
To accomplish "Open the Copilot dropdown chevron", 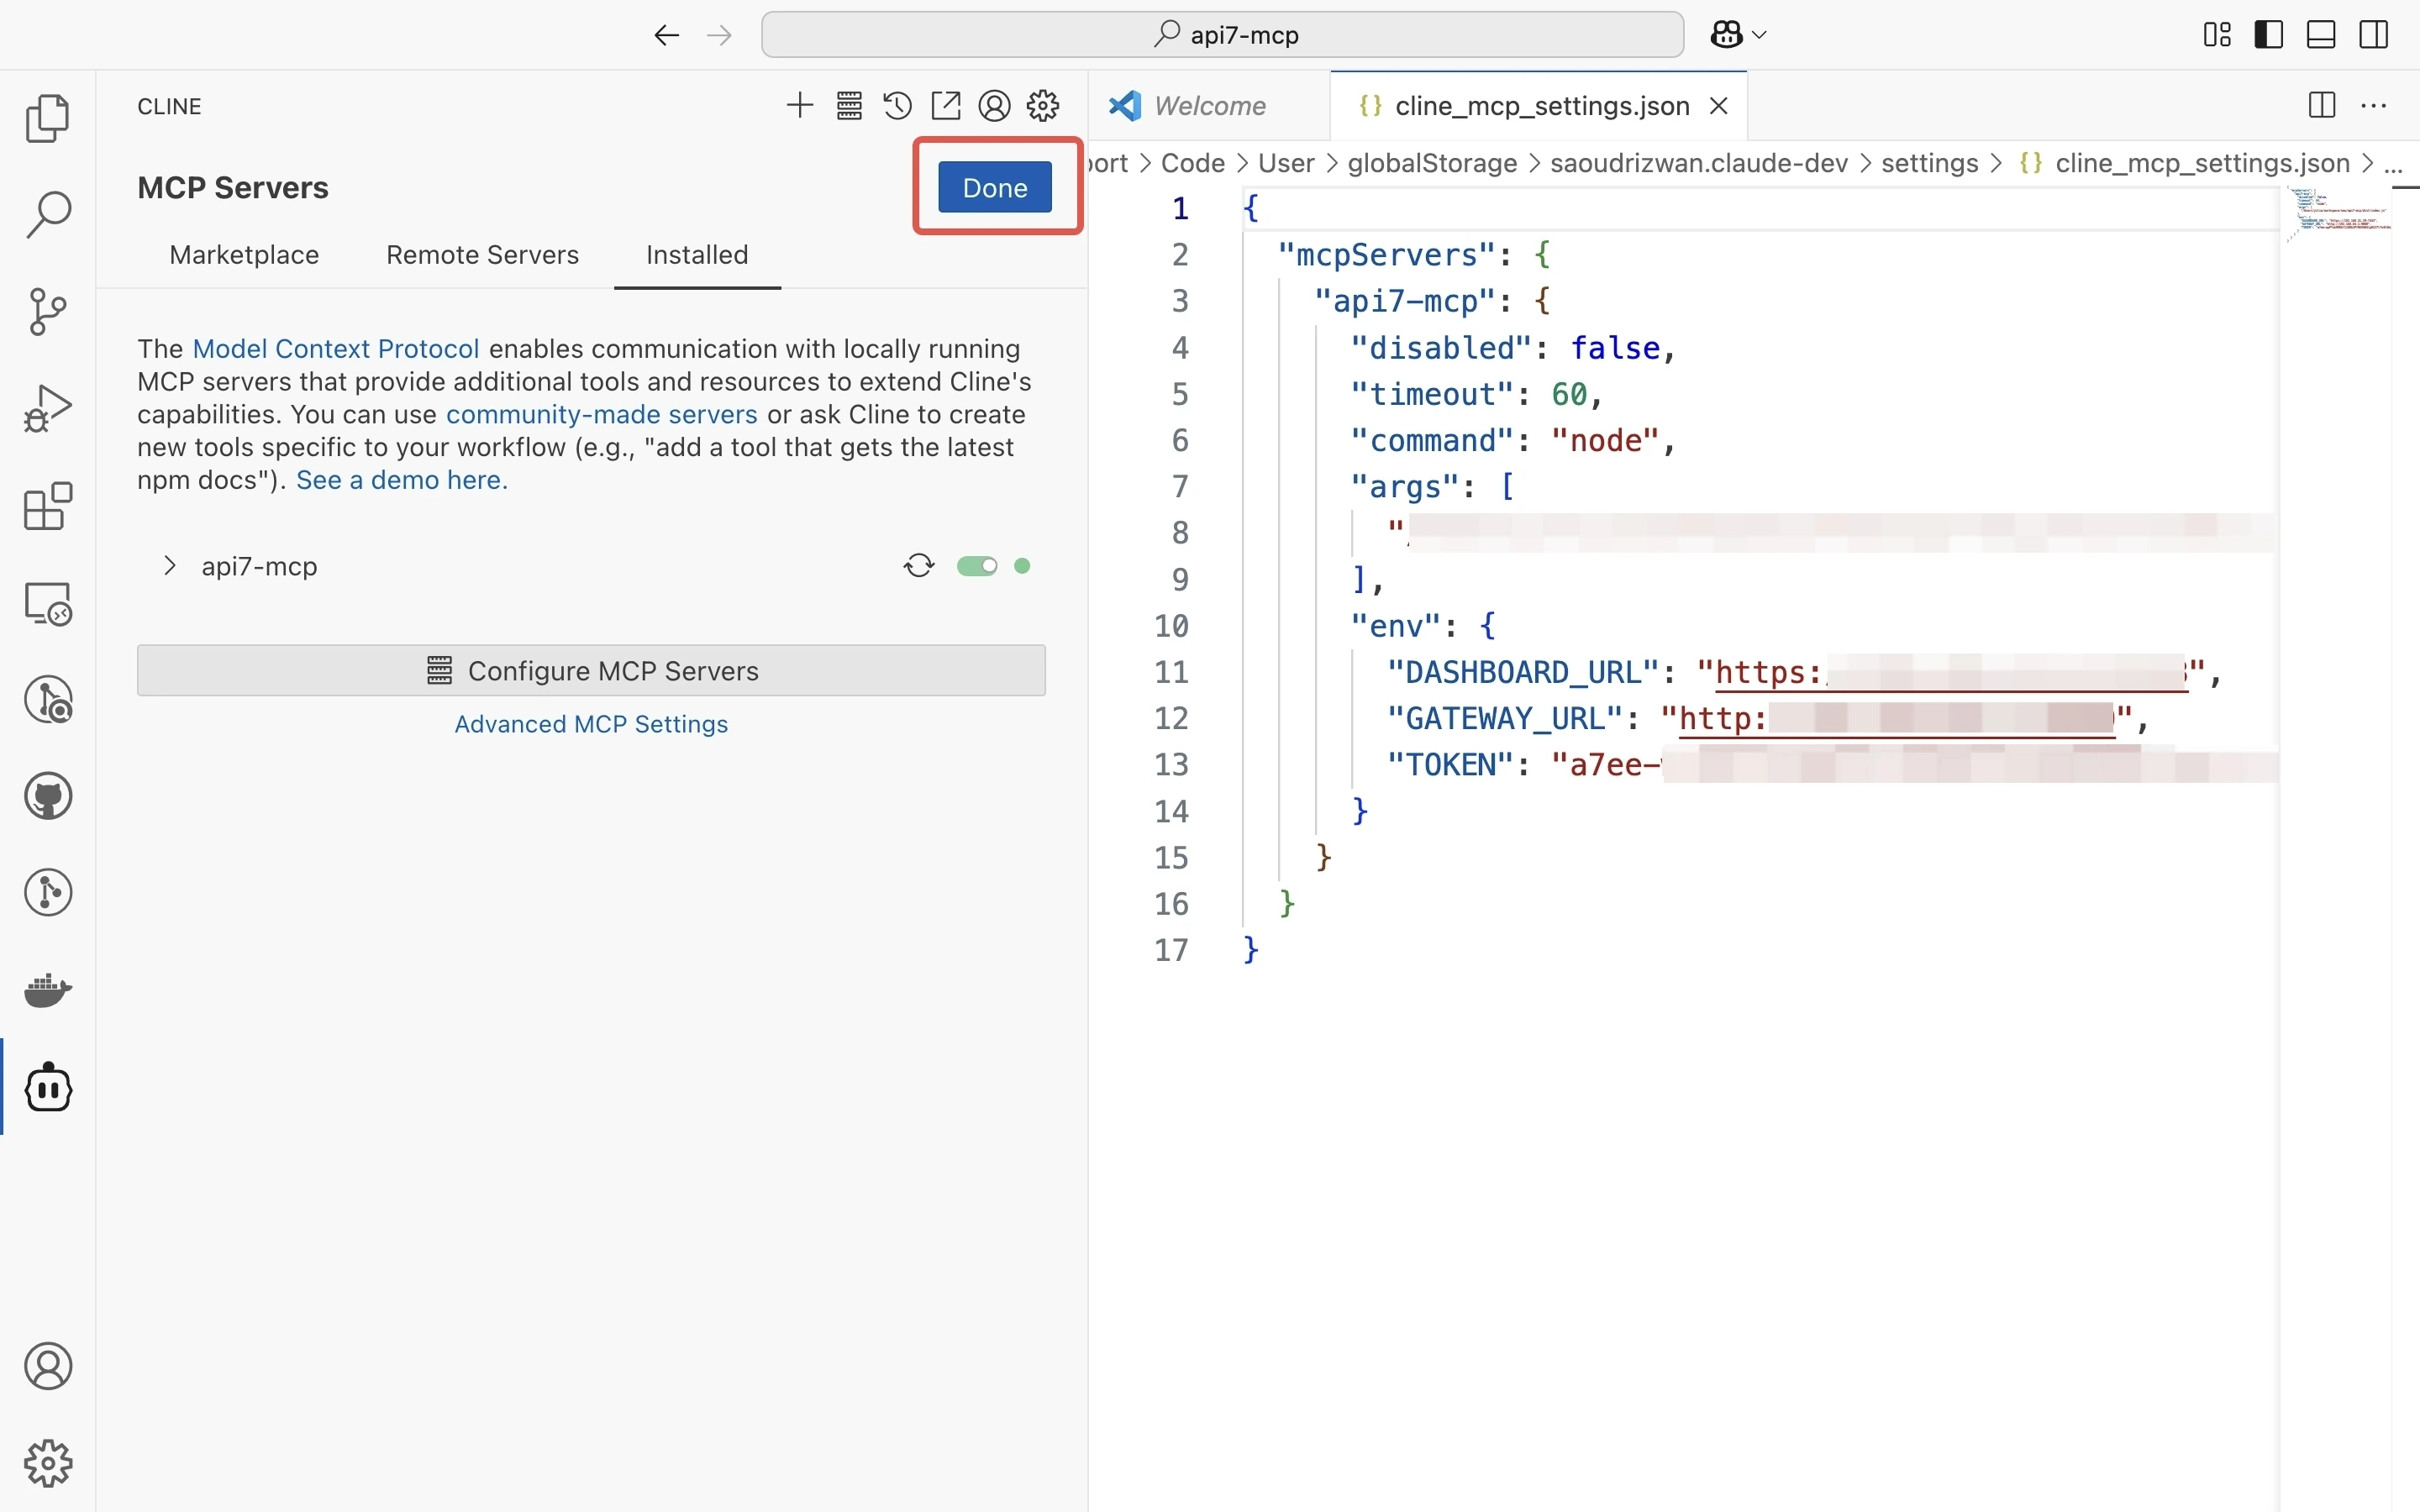I will (x=1760, y=35).
